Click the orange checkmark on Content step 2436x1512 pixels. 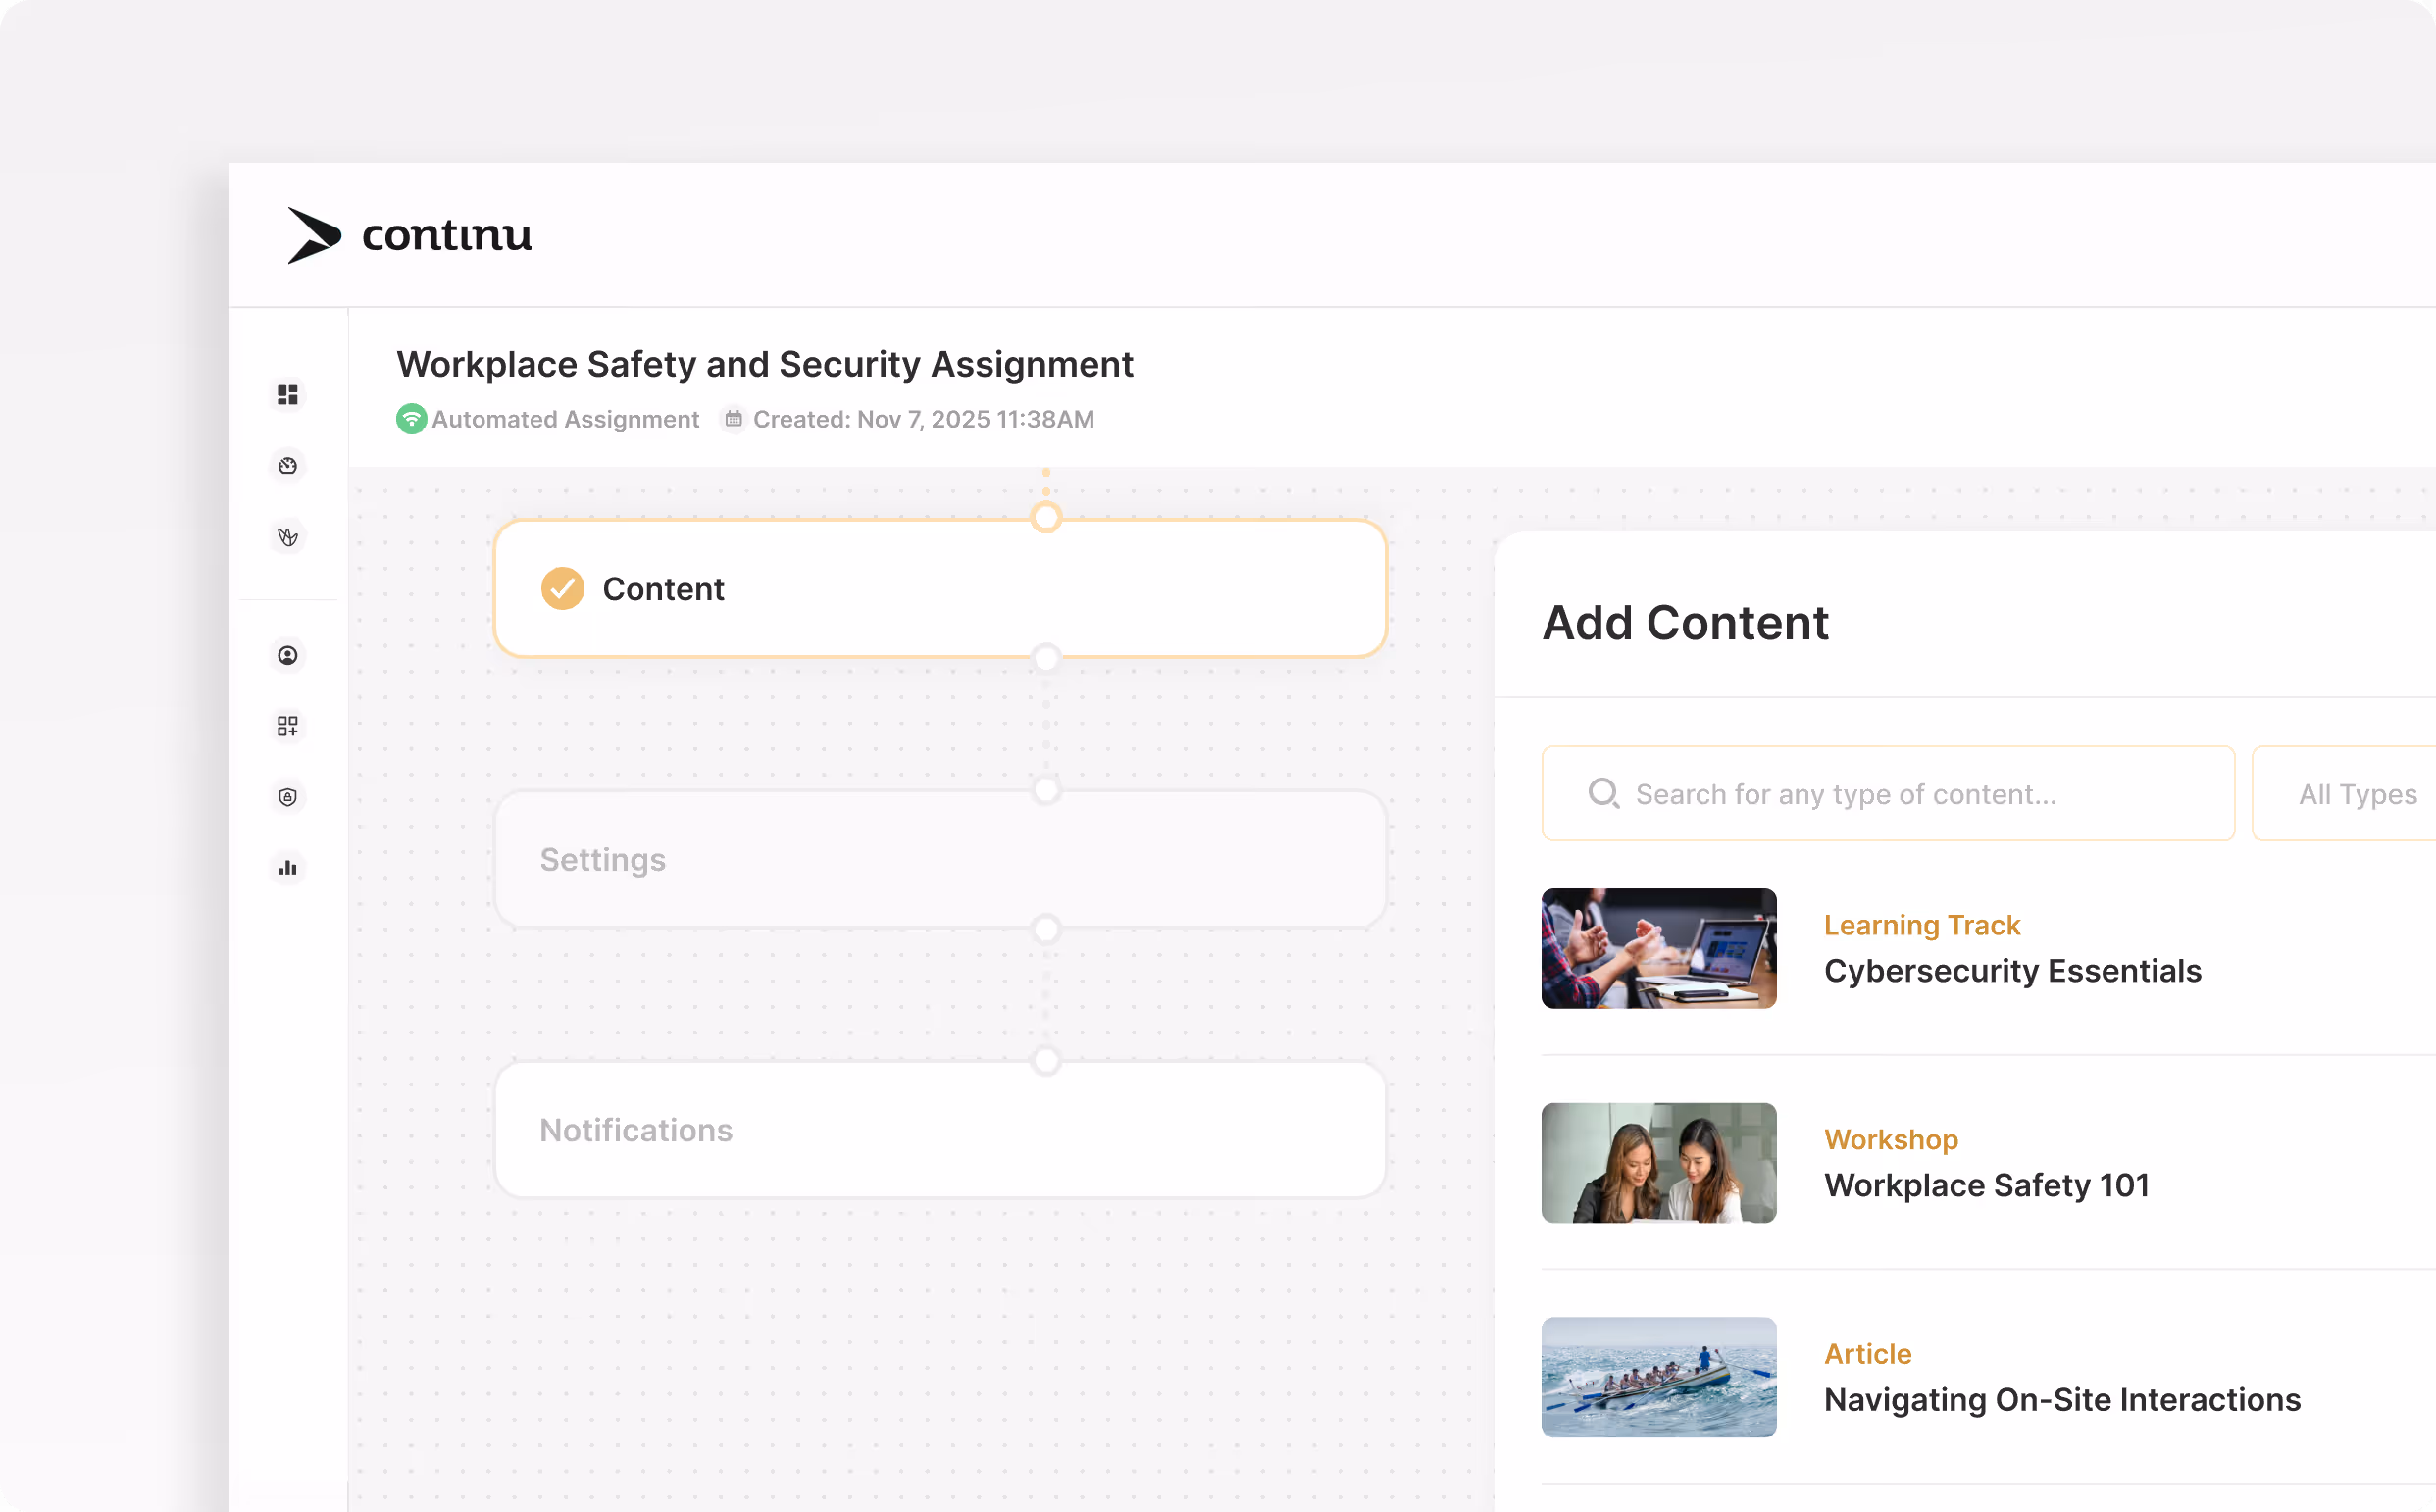[x=563, y=589]
